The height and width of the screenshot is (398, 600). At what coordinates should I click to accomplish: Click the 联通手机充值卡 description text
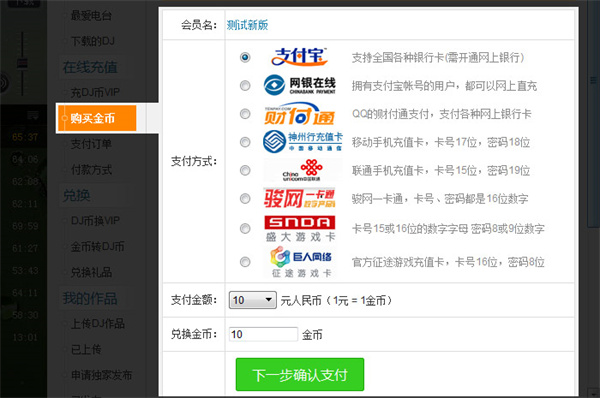pos(441,170)
